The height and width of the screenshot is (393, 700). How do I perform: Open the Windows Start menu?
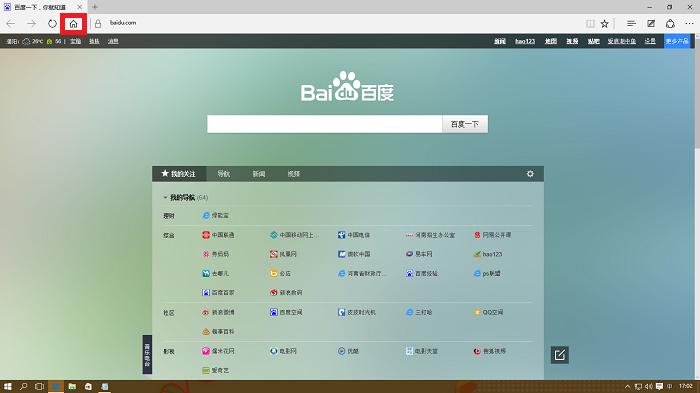[x=8, y=386]
